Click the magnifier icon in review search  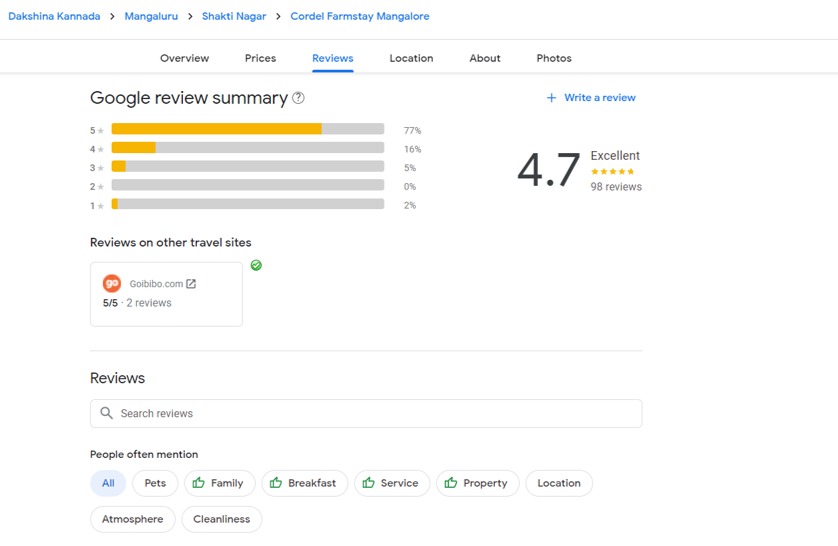pos(107,413)
